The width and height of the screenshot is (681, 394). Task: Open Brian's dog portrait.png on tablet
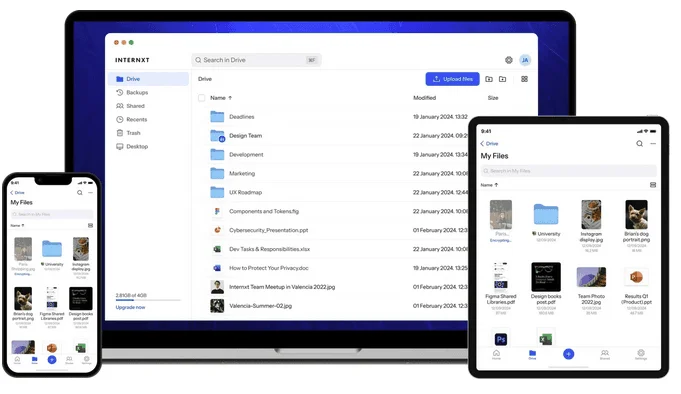[636, 226]
